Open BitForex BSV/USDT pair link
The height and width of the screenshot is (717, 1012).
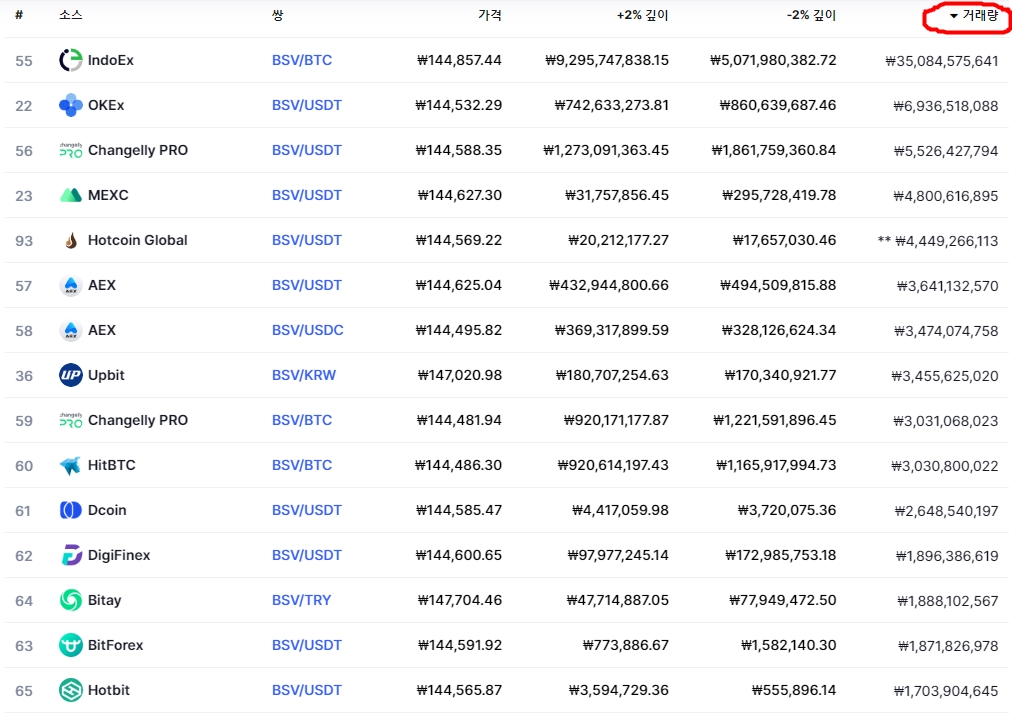pos(307,645)
